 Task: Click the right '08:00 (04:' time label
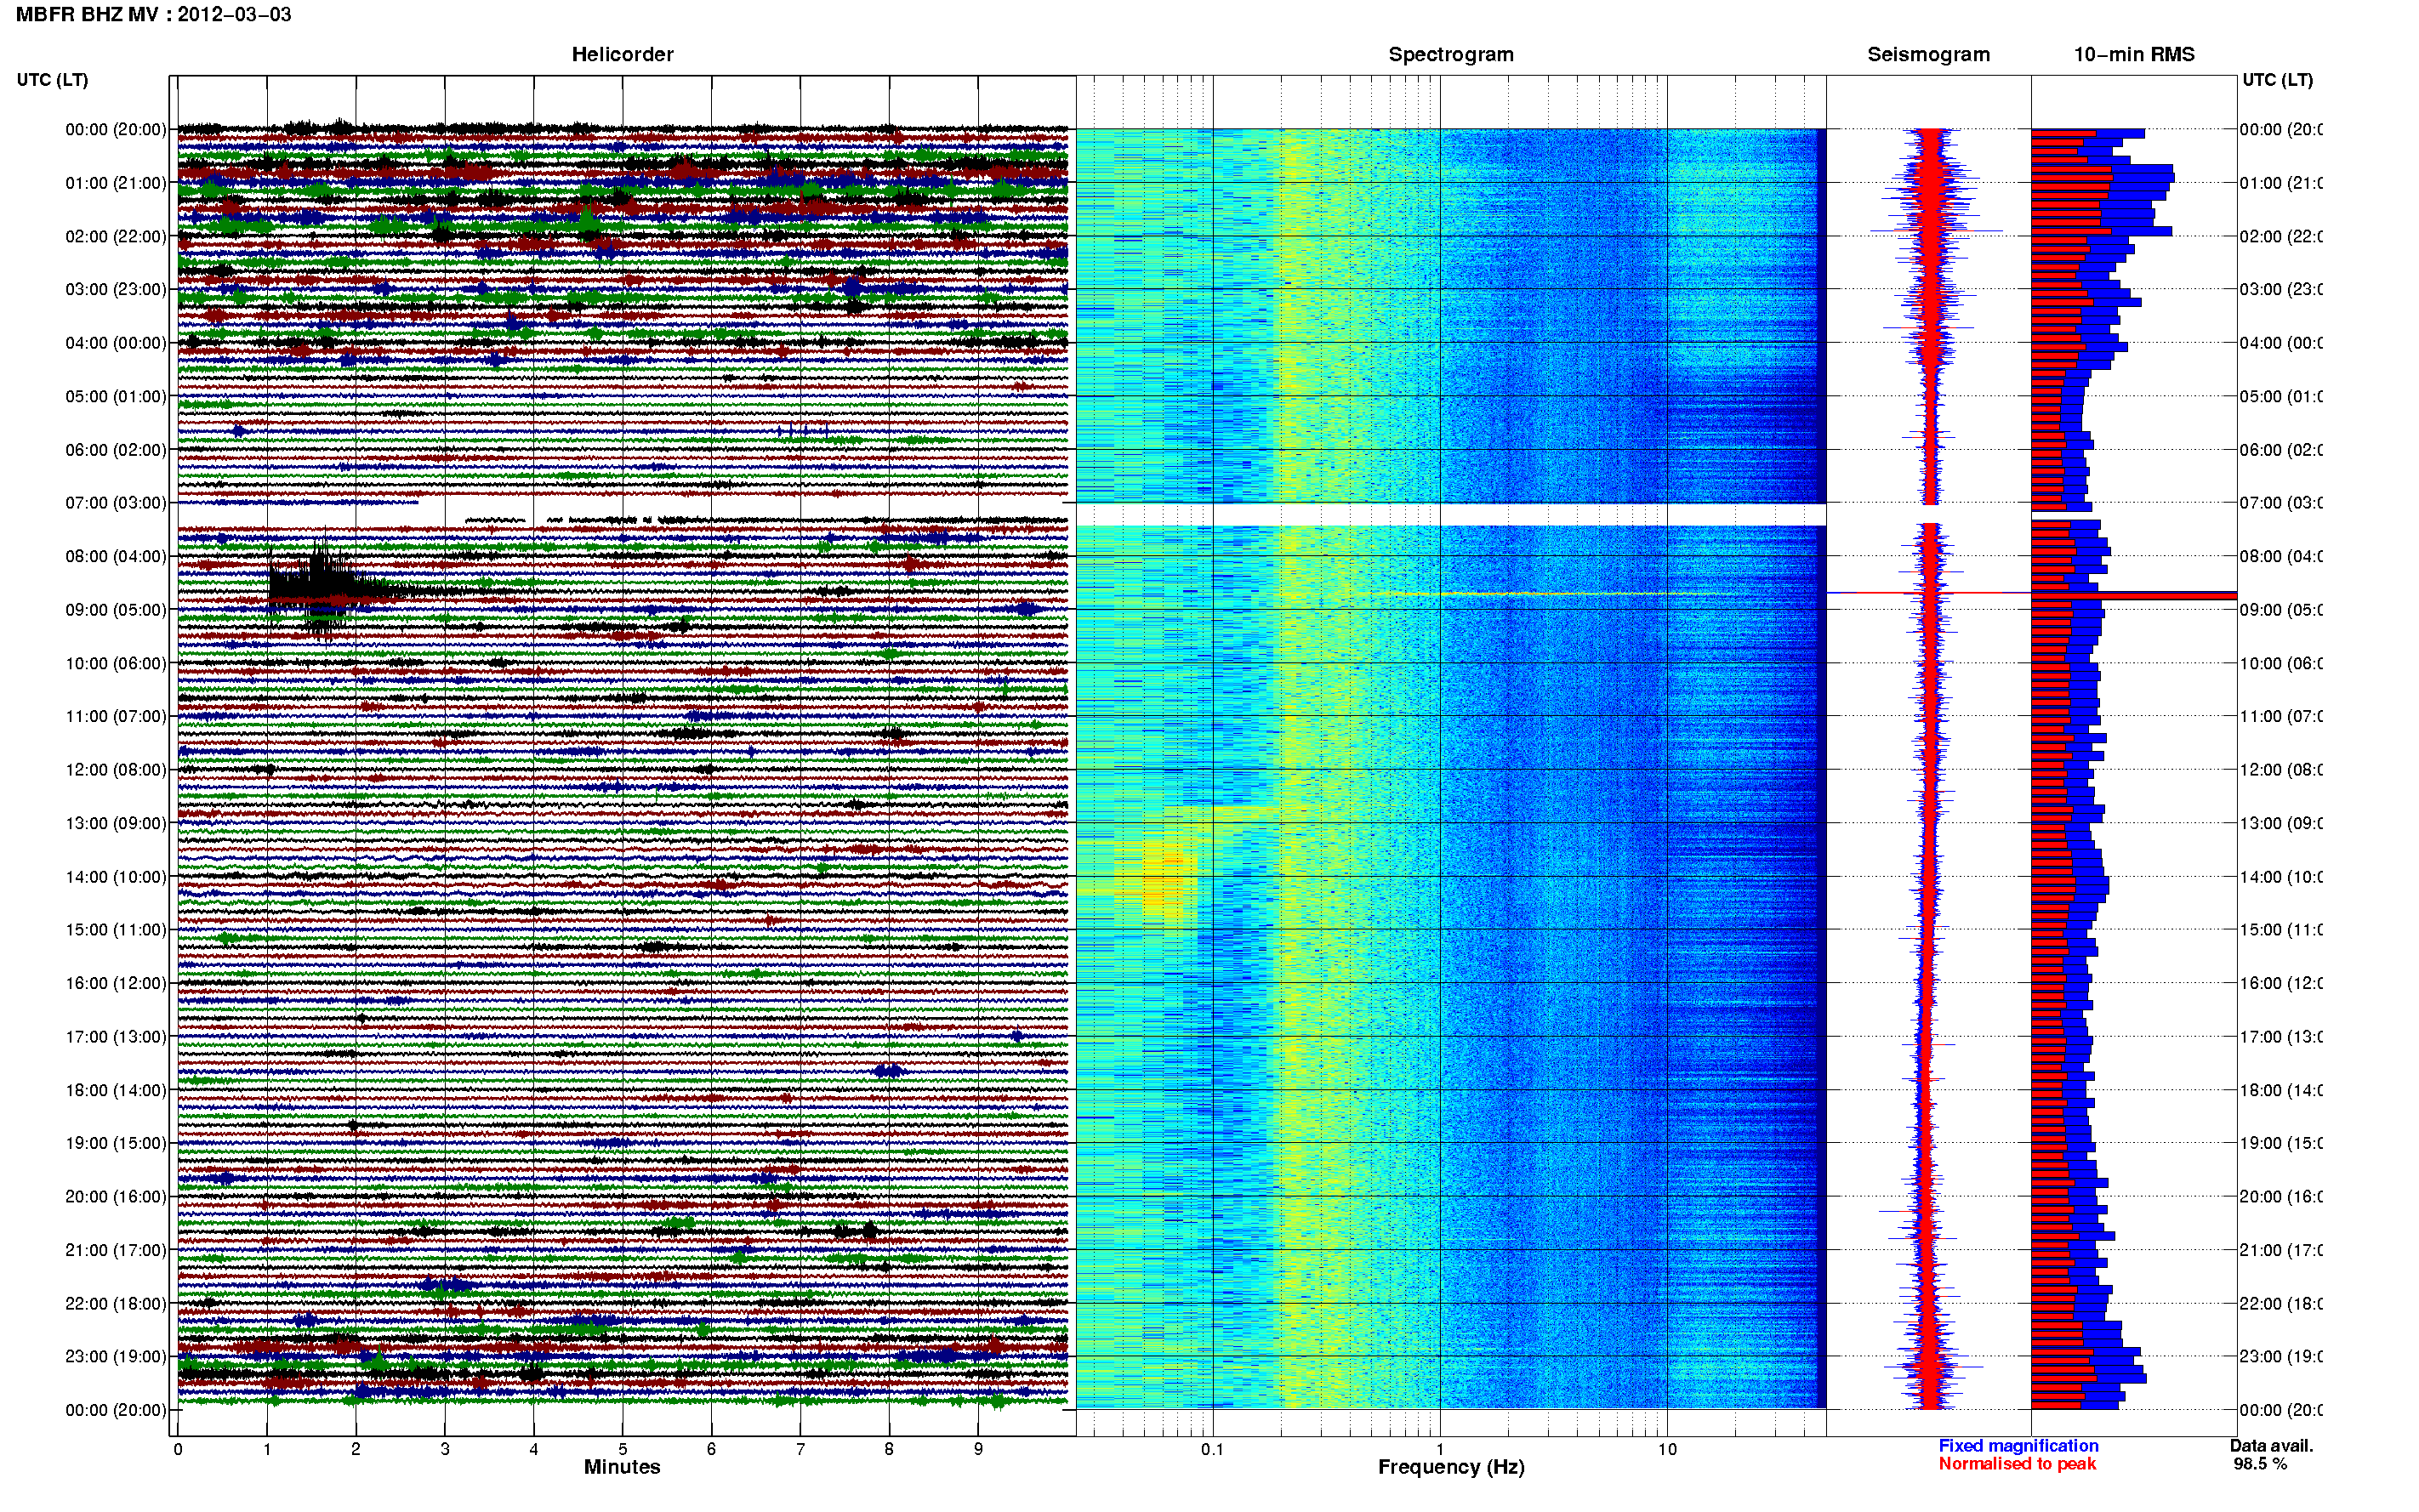click(2280, 556)
